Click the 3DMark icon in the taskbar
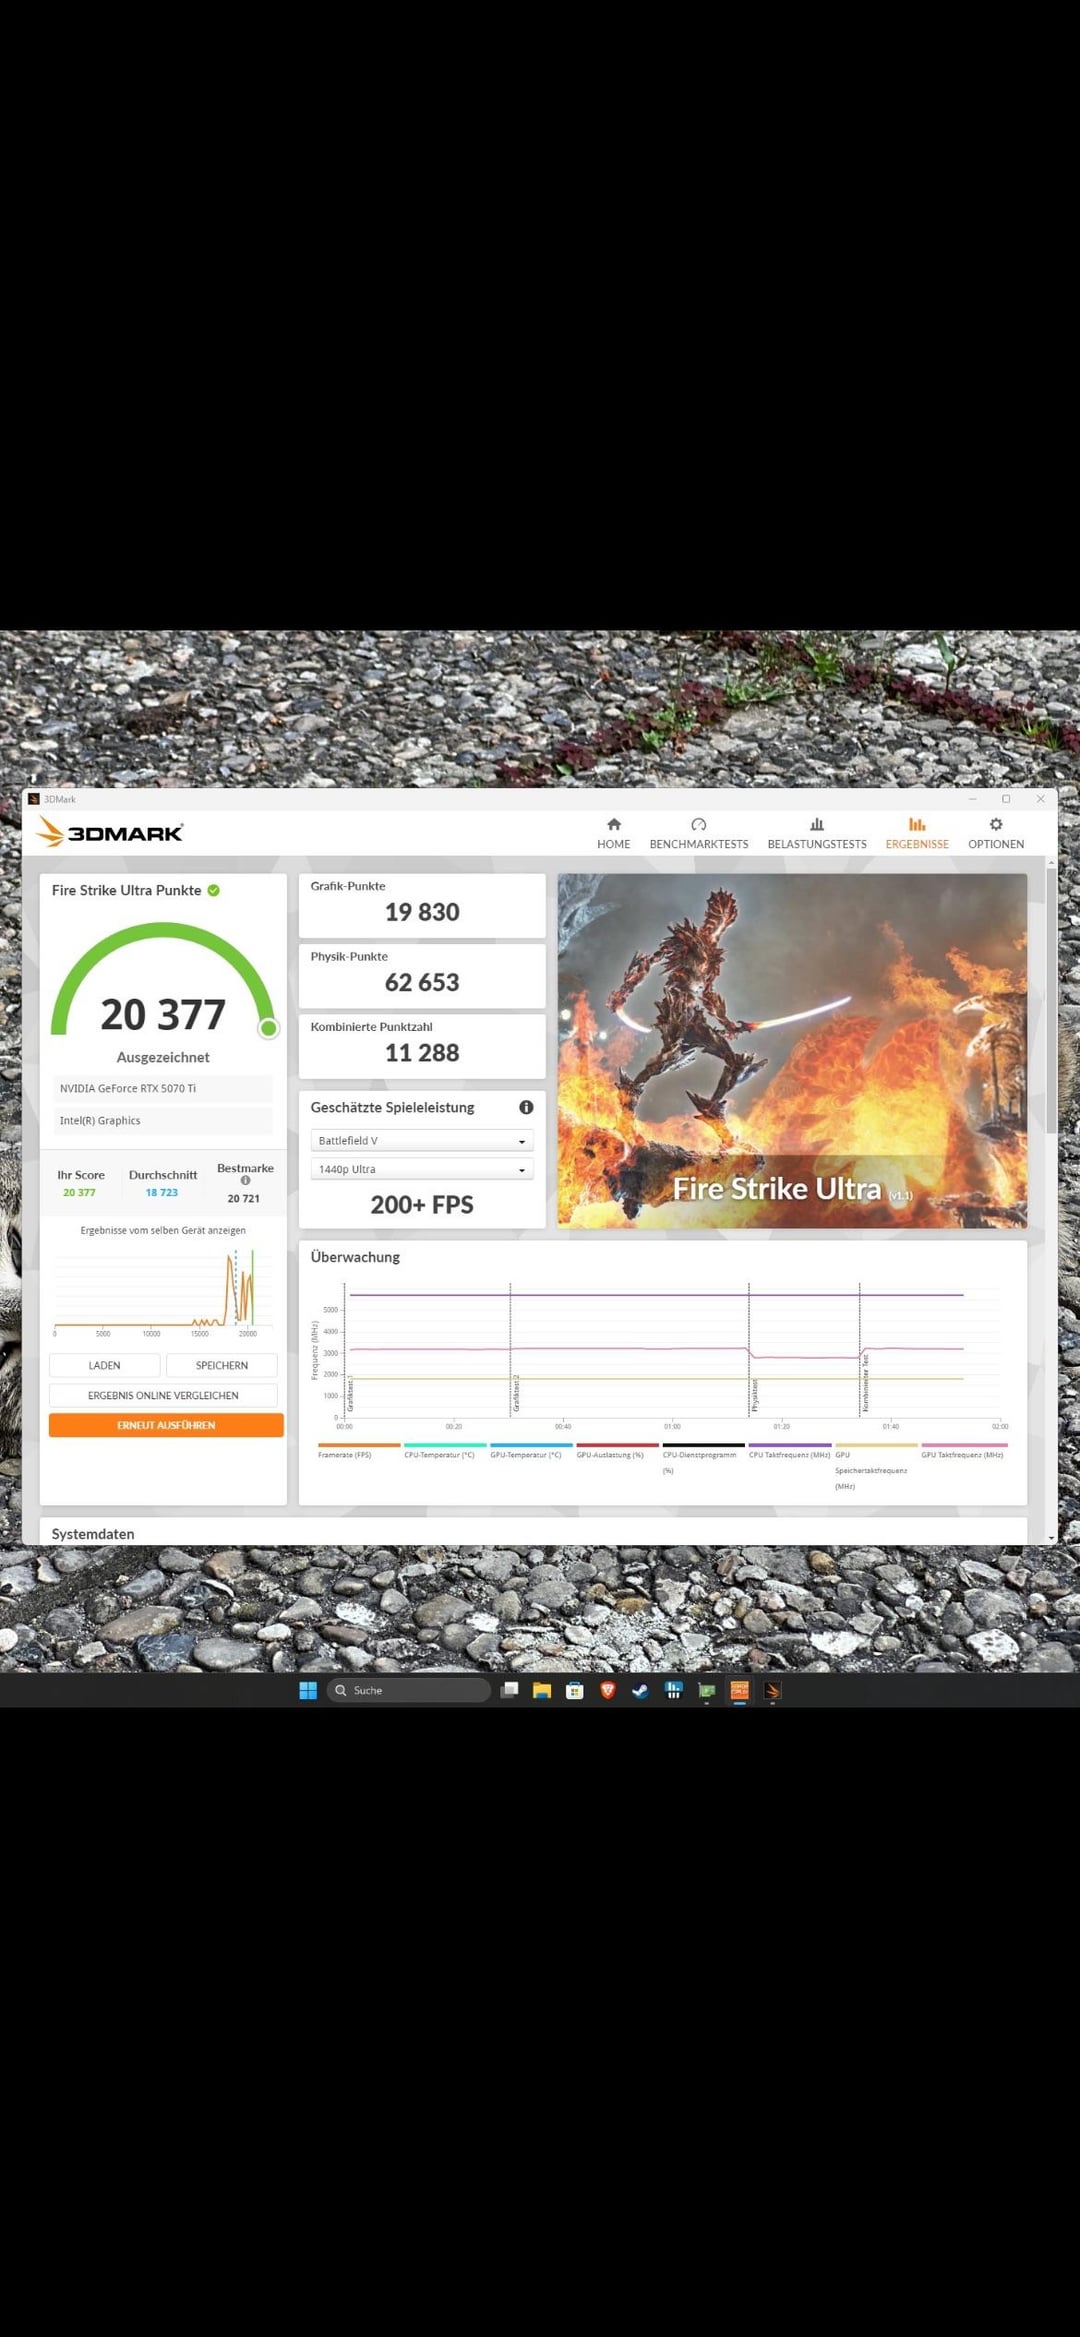The height and width of the screenshot is (2337, 1080). tap(772, 1690)
